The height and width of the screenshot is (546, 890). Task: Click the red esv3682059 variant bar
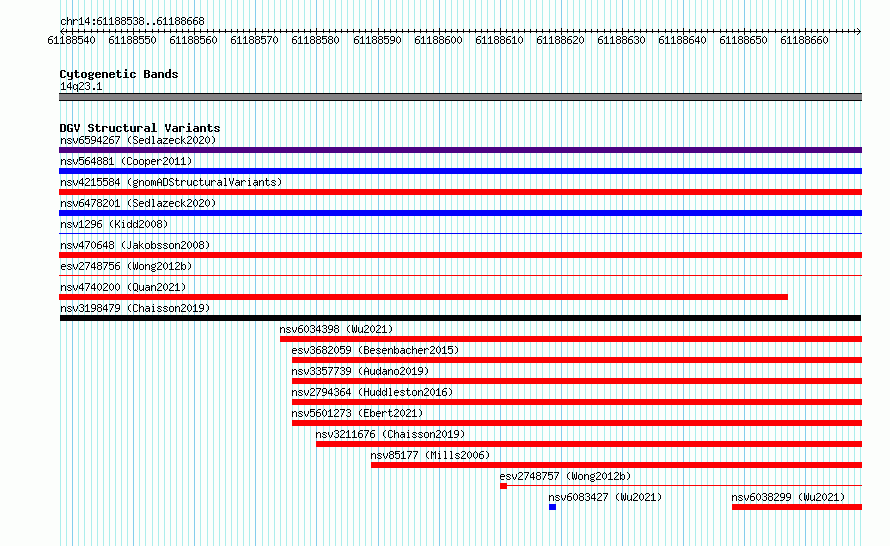577,360
